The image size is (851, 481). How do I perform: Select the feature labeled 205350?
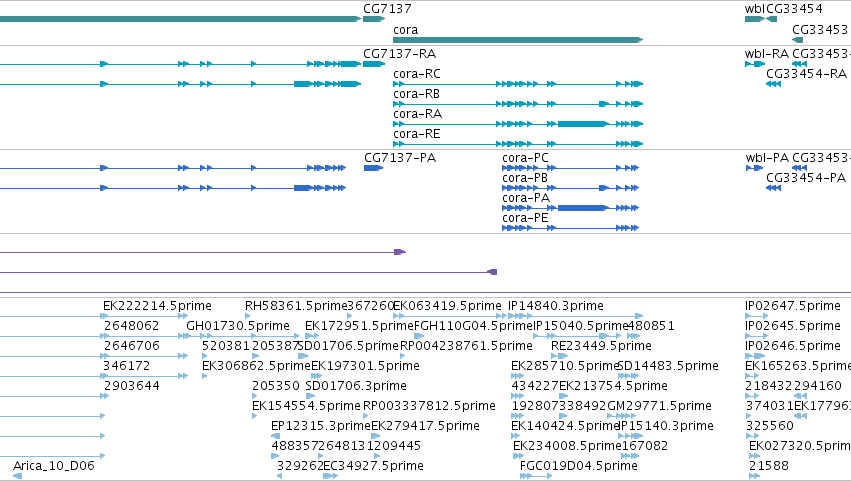(x=276, y=387)
